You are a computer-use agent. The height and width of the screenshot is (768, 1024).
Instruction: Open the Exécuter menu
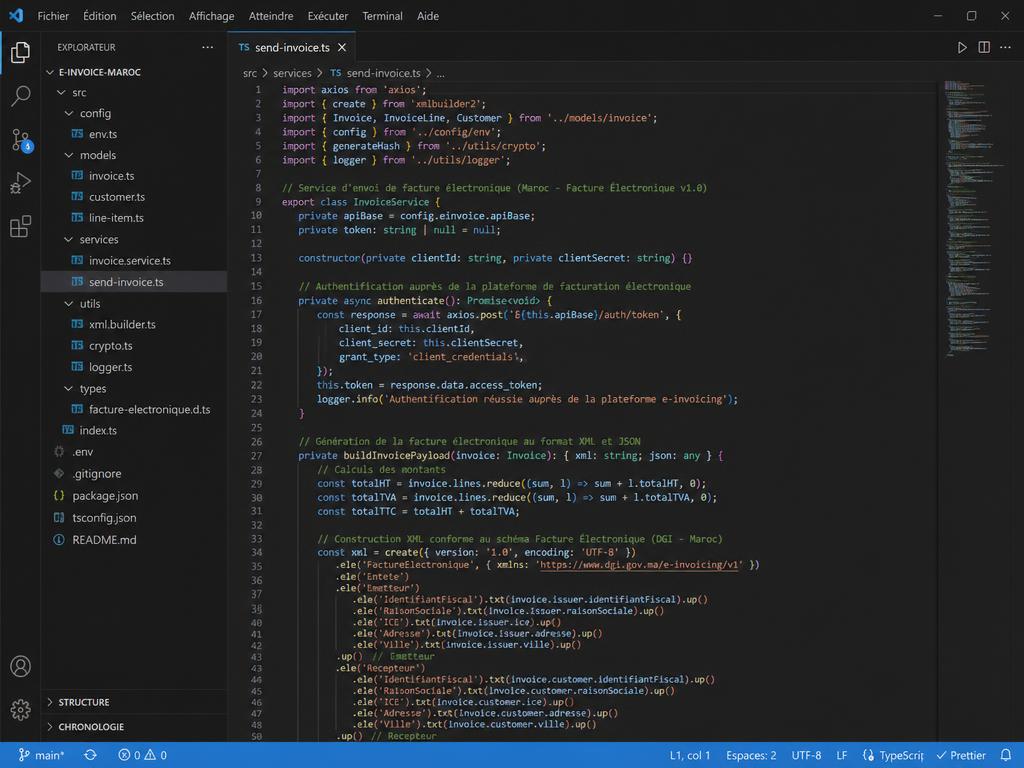point(328,16)
